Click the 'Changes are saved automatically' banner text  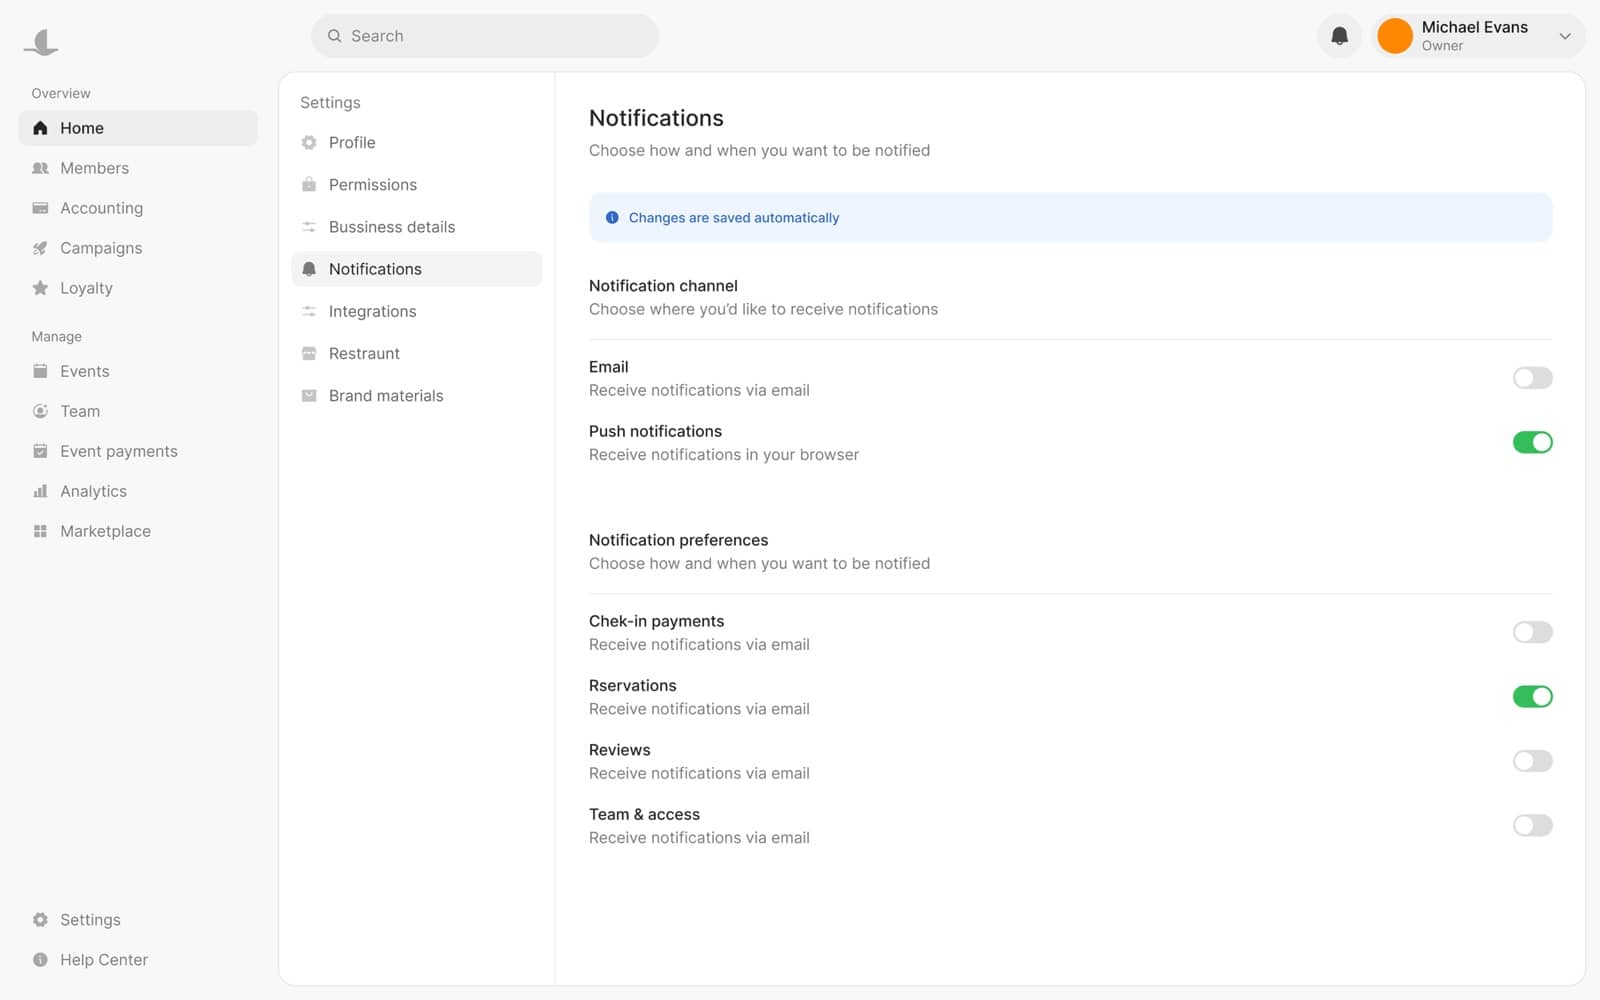(x=734, y=217)
